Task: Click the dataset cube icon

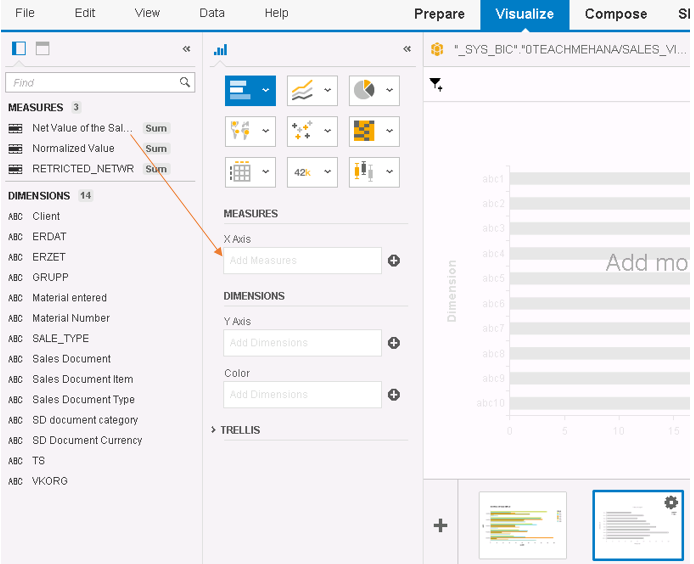Action: pos(437,49)
